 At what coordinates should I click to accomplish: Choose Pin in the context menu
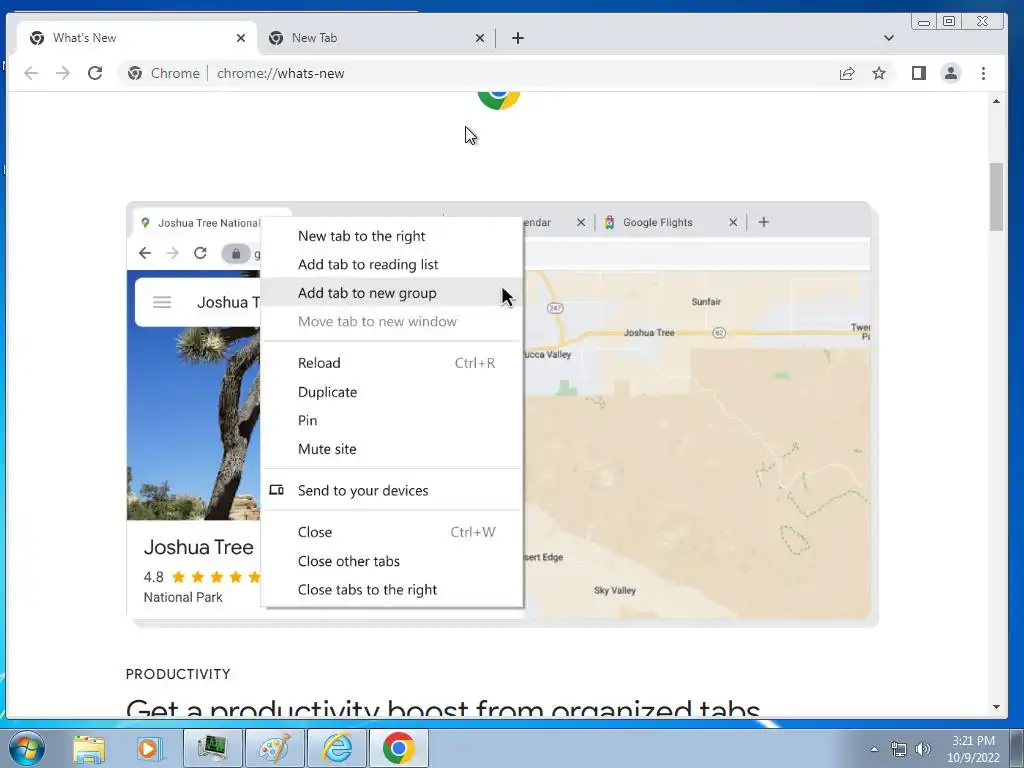click(392, 421)
